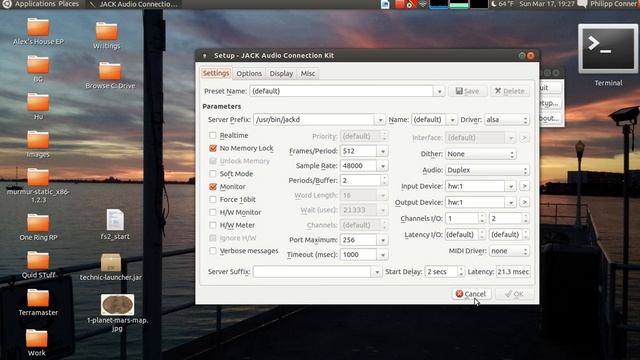This screenshot has width=640, height=360.
Task: Expand the Timeout (msec) 1000 dropdown
Action: coord(382,255)
